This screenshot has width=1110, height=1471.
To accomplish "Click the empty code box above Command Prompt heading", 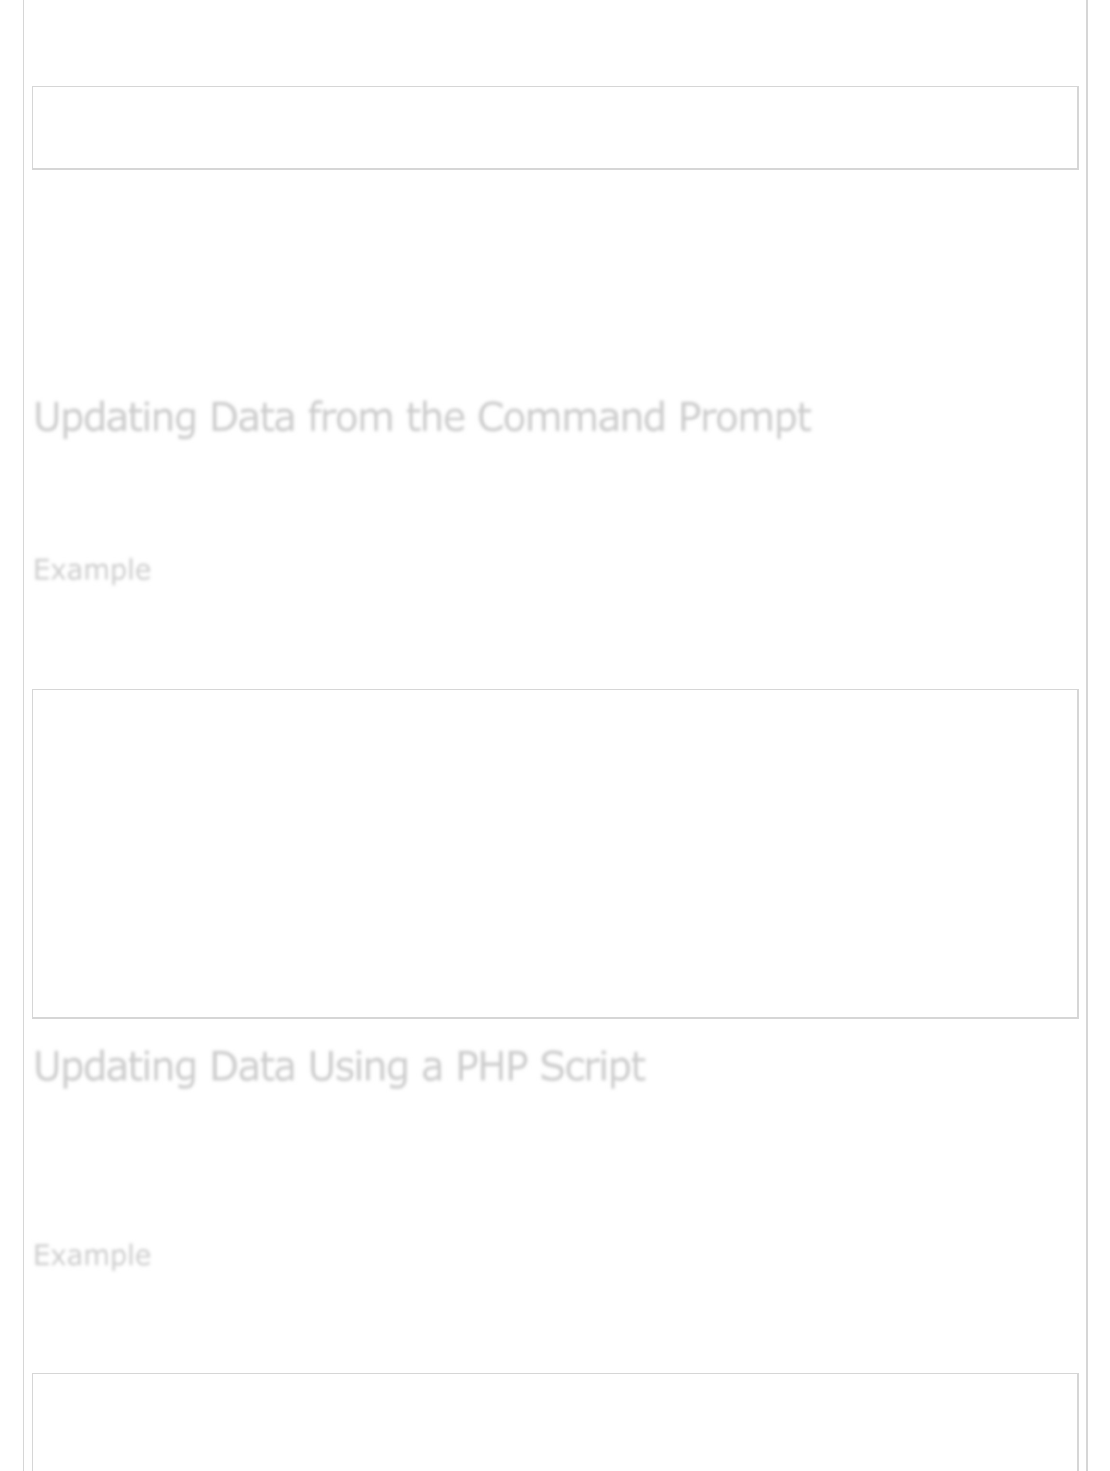I will click(555, 128).
